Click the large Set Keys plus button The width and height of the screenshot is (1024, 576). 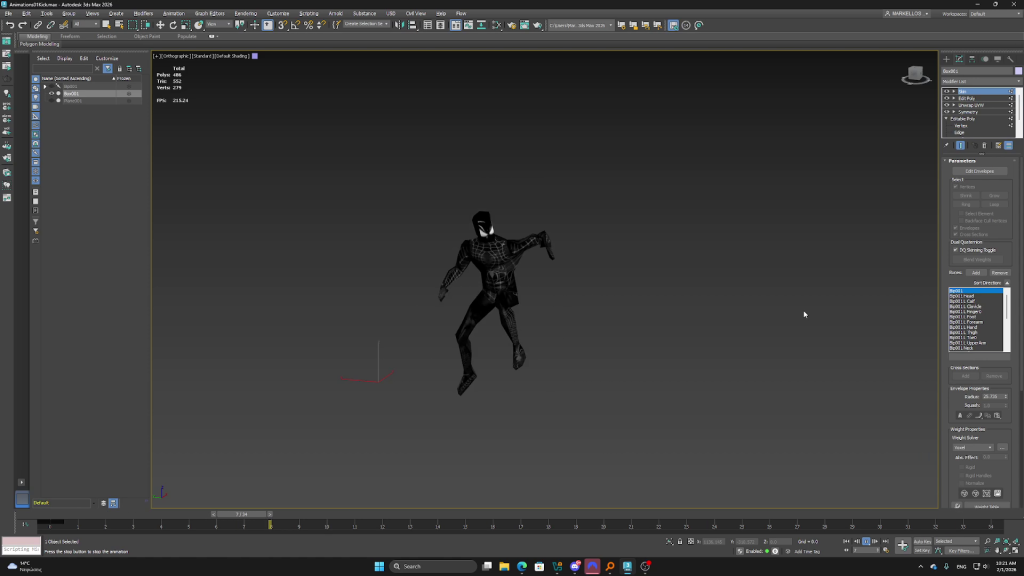point(902,545)
